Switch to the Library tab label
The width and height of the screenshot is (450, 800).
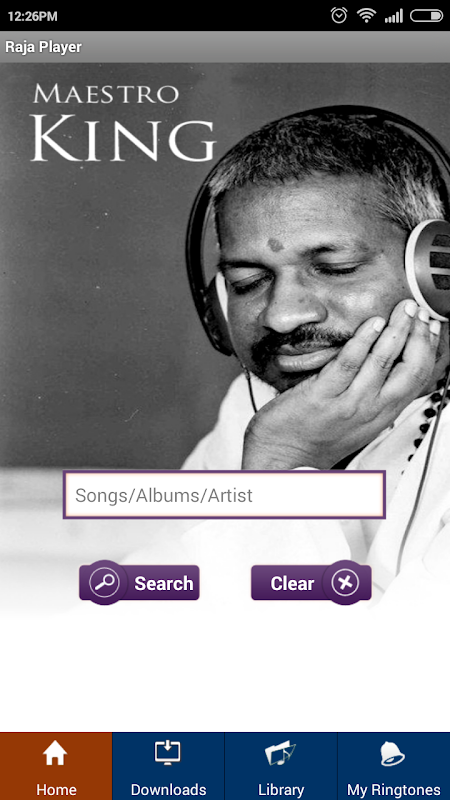pyautogui.click(x=281, y=789)
